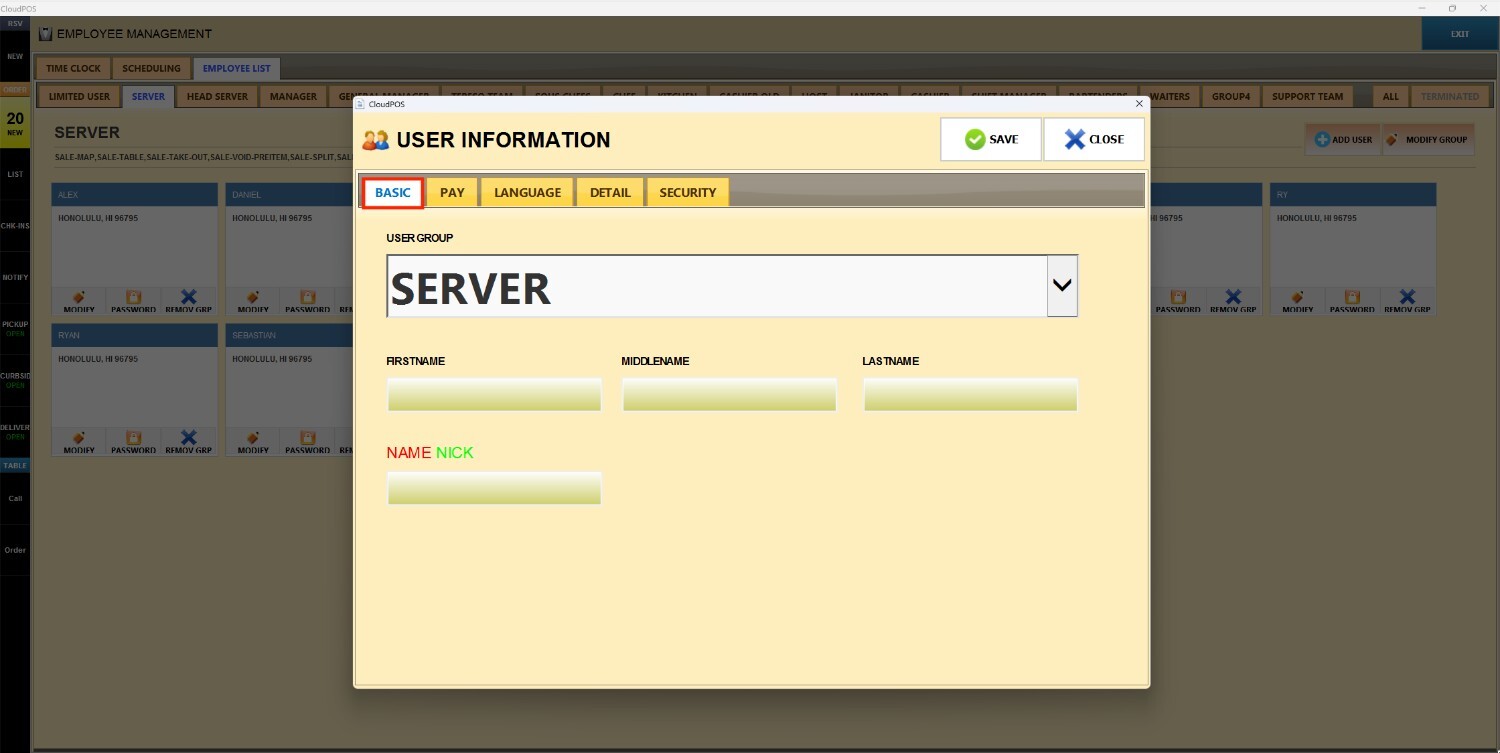1500x753 pixels.
Task: Click SEBASTIAN employee card header
Action: pyautogui.click(x=289, y=335)
